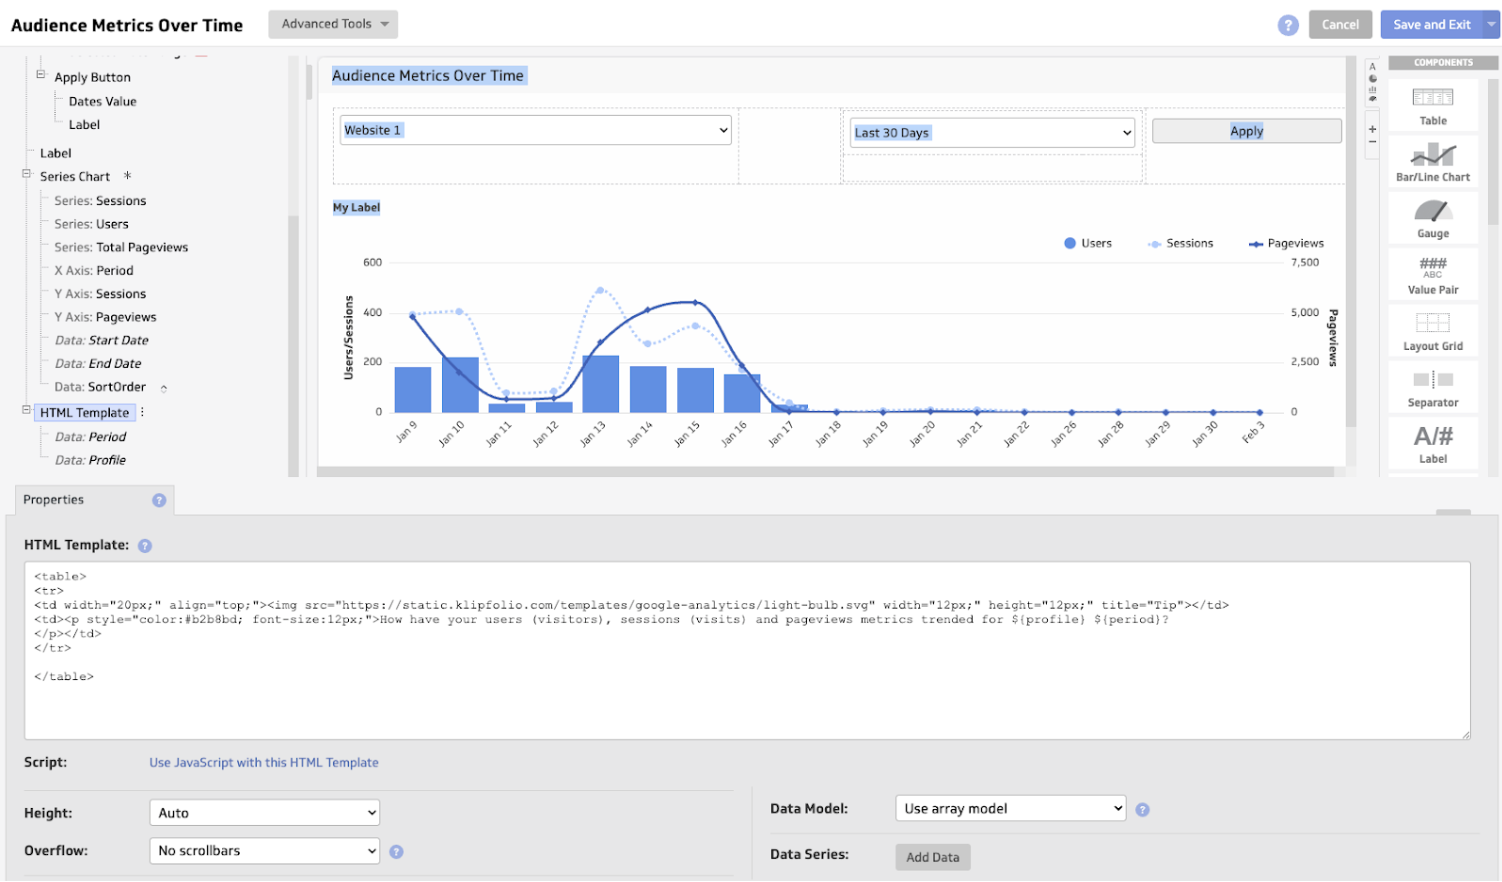Viewport: 1502px width, 882px height.
Task: Click help icon beside HTML Template label
Action: tap(145, 546)
